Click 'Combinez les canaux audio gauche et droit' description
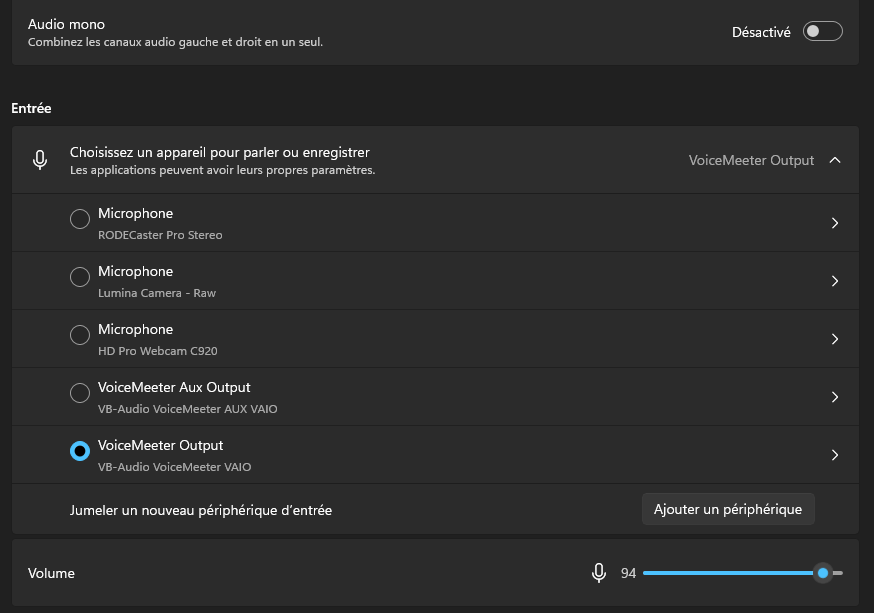 point(175,42)
